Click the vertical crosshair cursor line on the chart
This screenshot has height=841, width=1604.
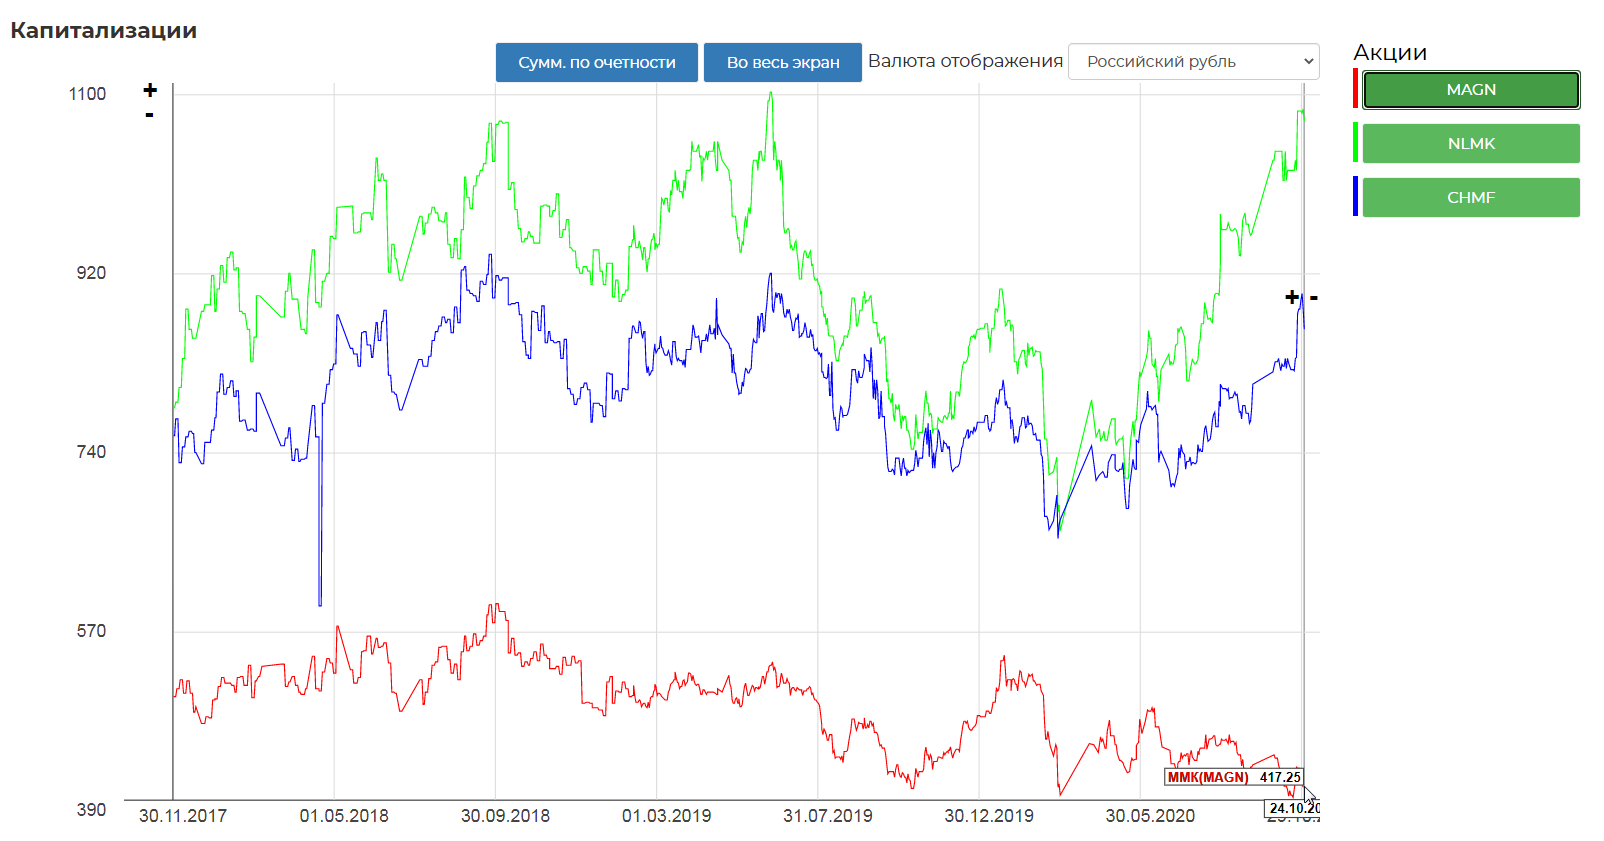(1303, 440)
